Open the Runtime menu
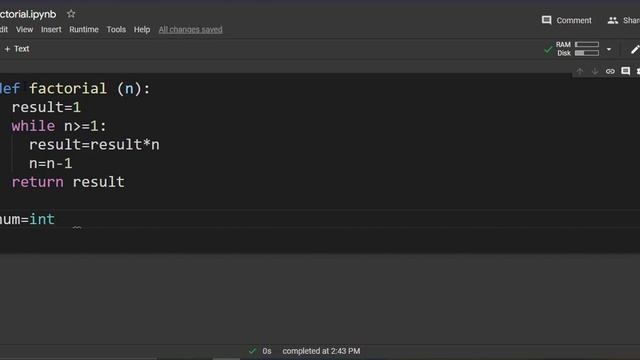This screenshot has width=640, height=360. (84, 29)
